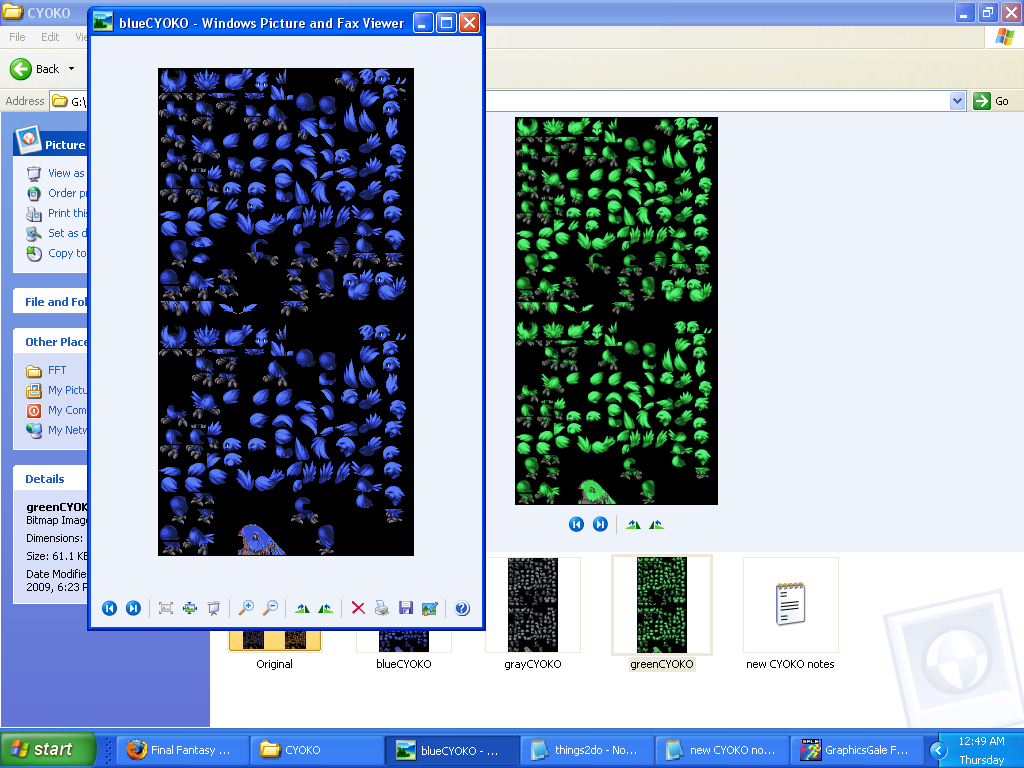The height and width of the screenshot is (768, 1024).
Task: Show image at Actual Size in Picture Viewer
Action: [x=190, y=609]
